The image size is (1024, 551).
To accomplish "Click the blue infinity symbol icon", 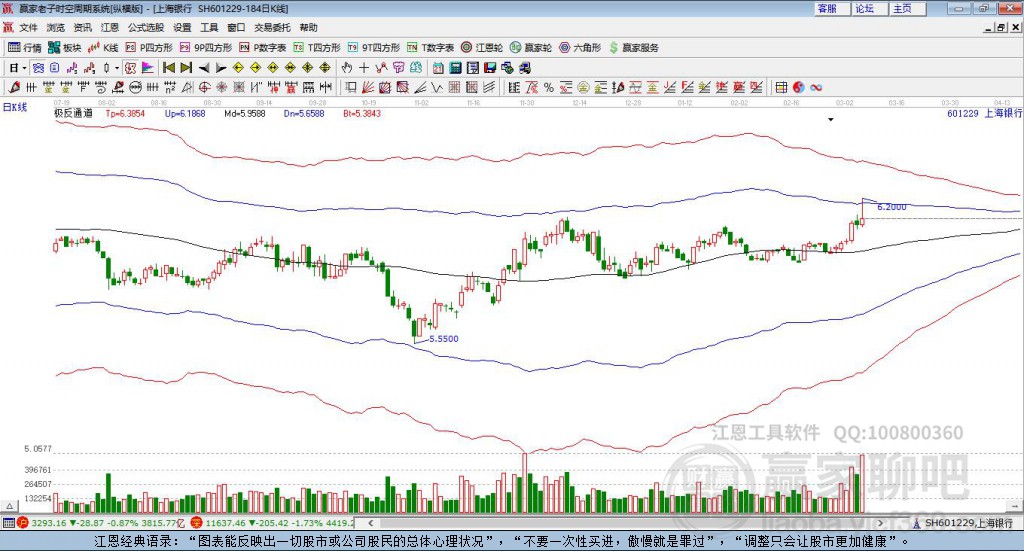I will pyautogui.click(x=816, y=87).
